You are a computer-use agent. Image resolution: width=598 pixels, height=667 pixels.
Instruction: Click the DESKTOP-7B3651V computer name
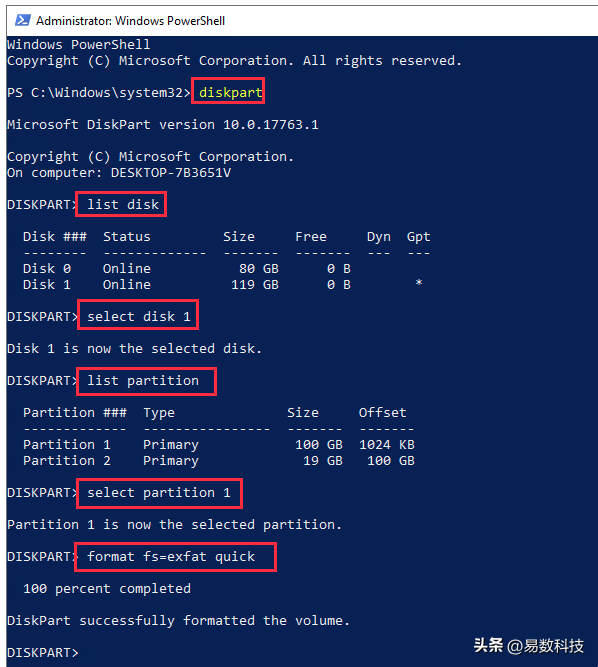pyautogui.click(x=171, y=173)
